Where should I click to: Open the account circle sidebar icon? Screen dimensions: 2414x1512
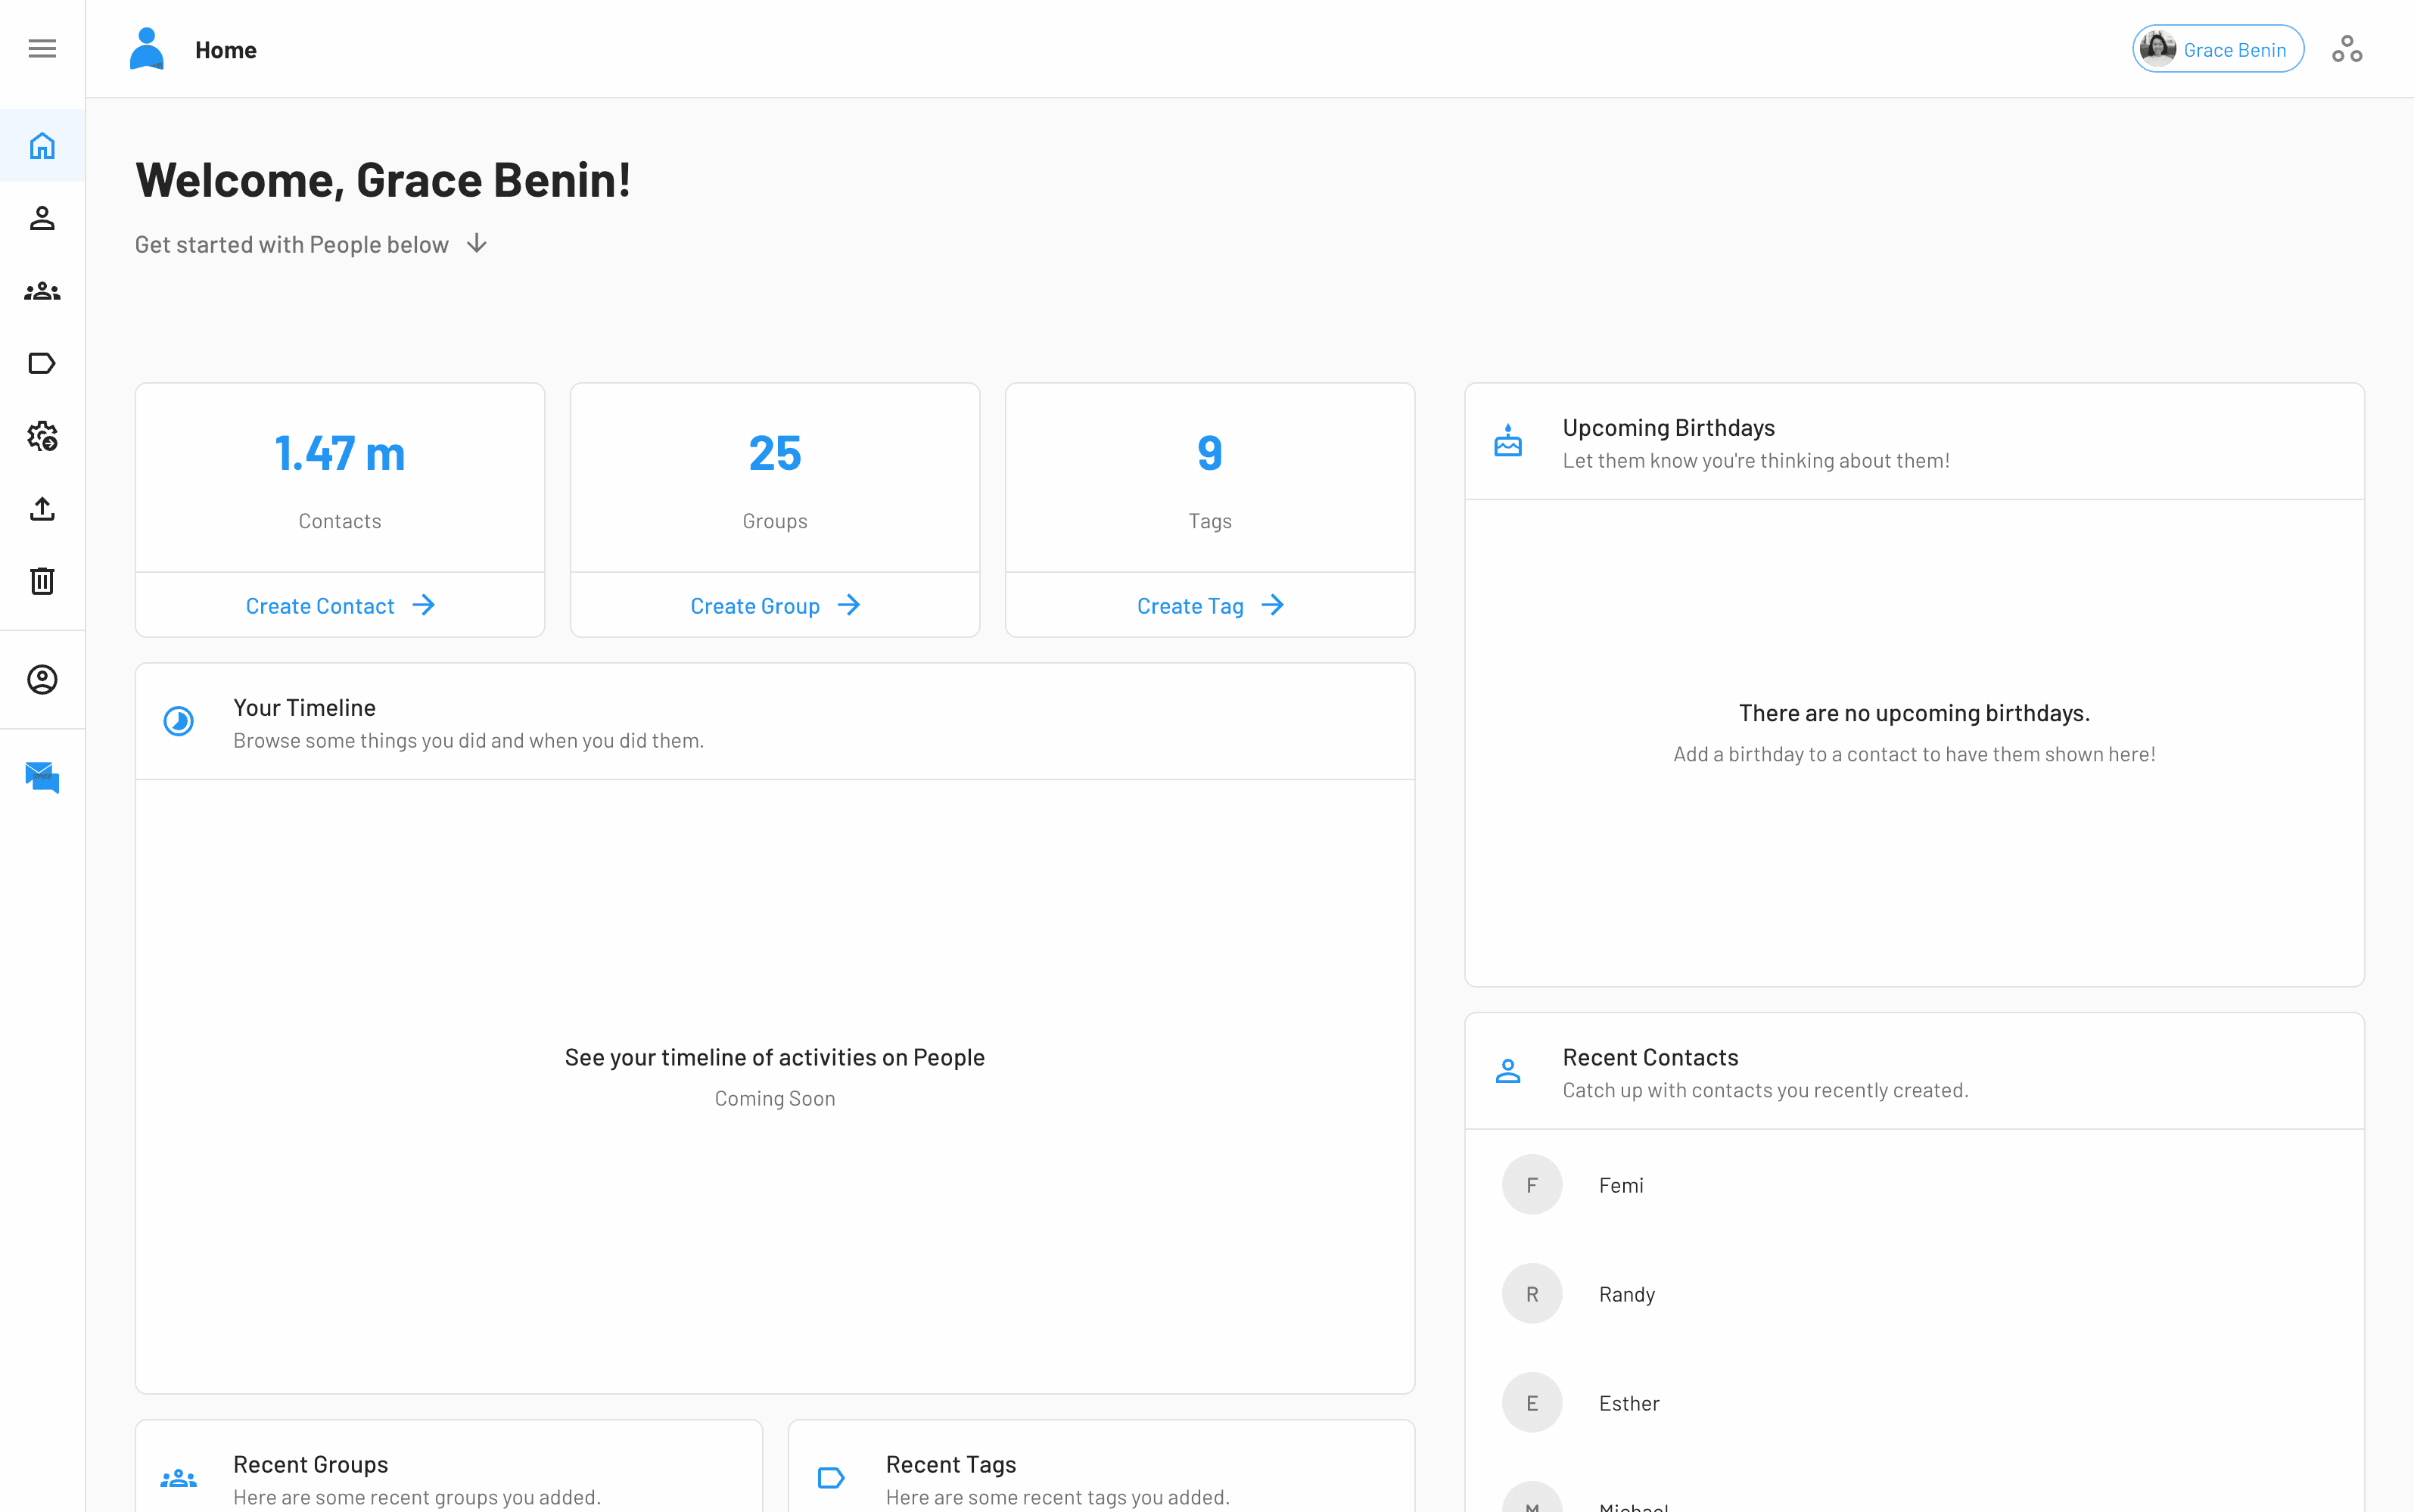(42, 680)
